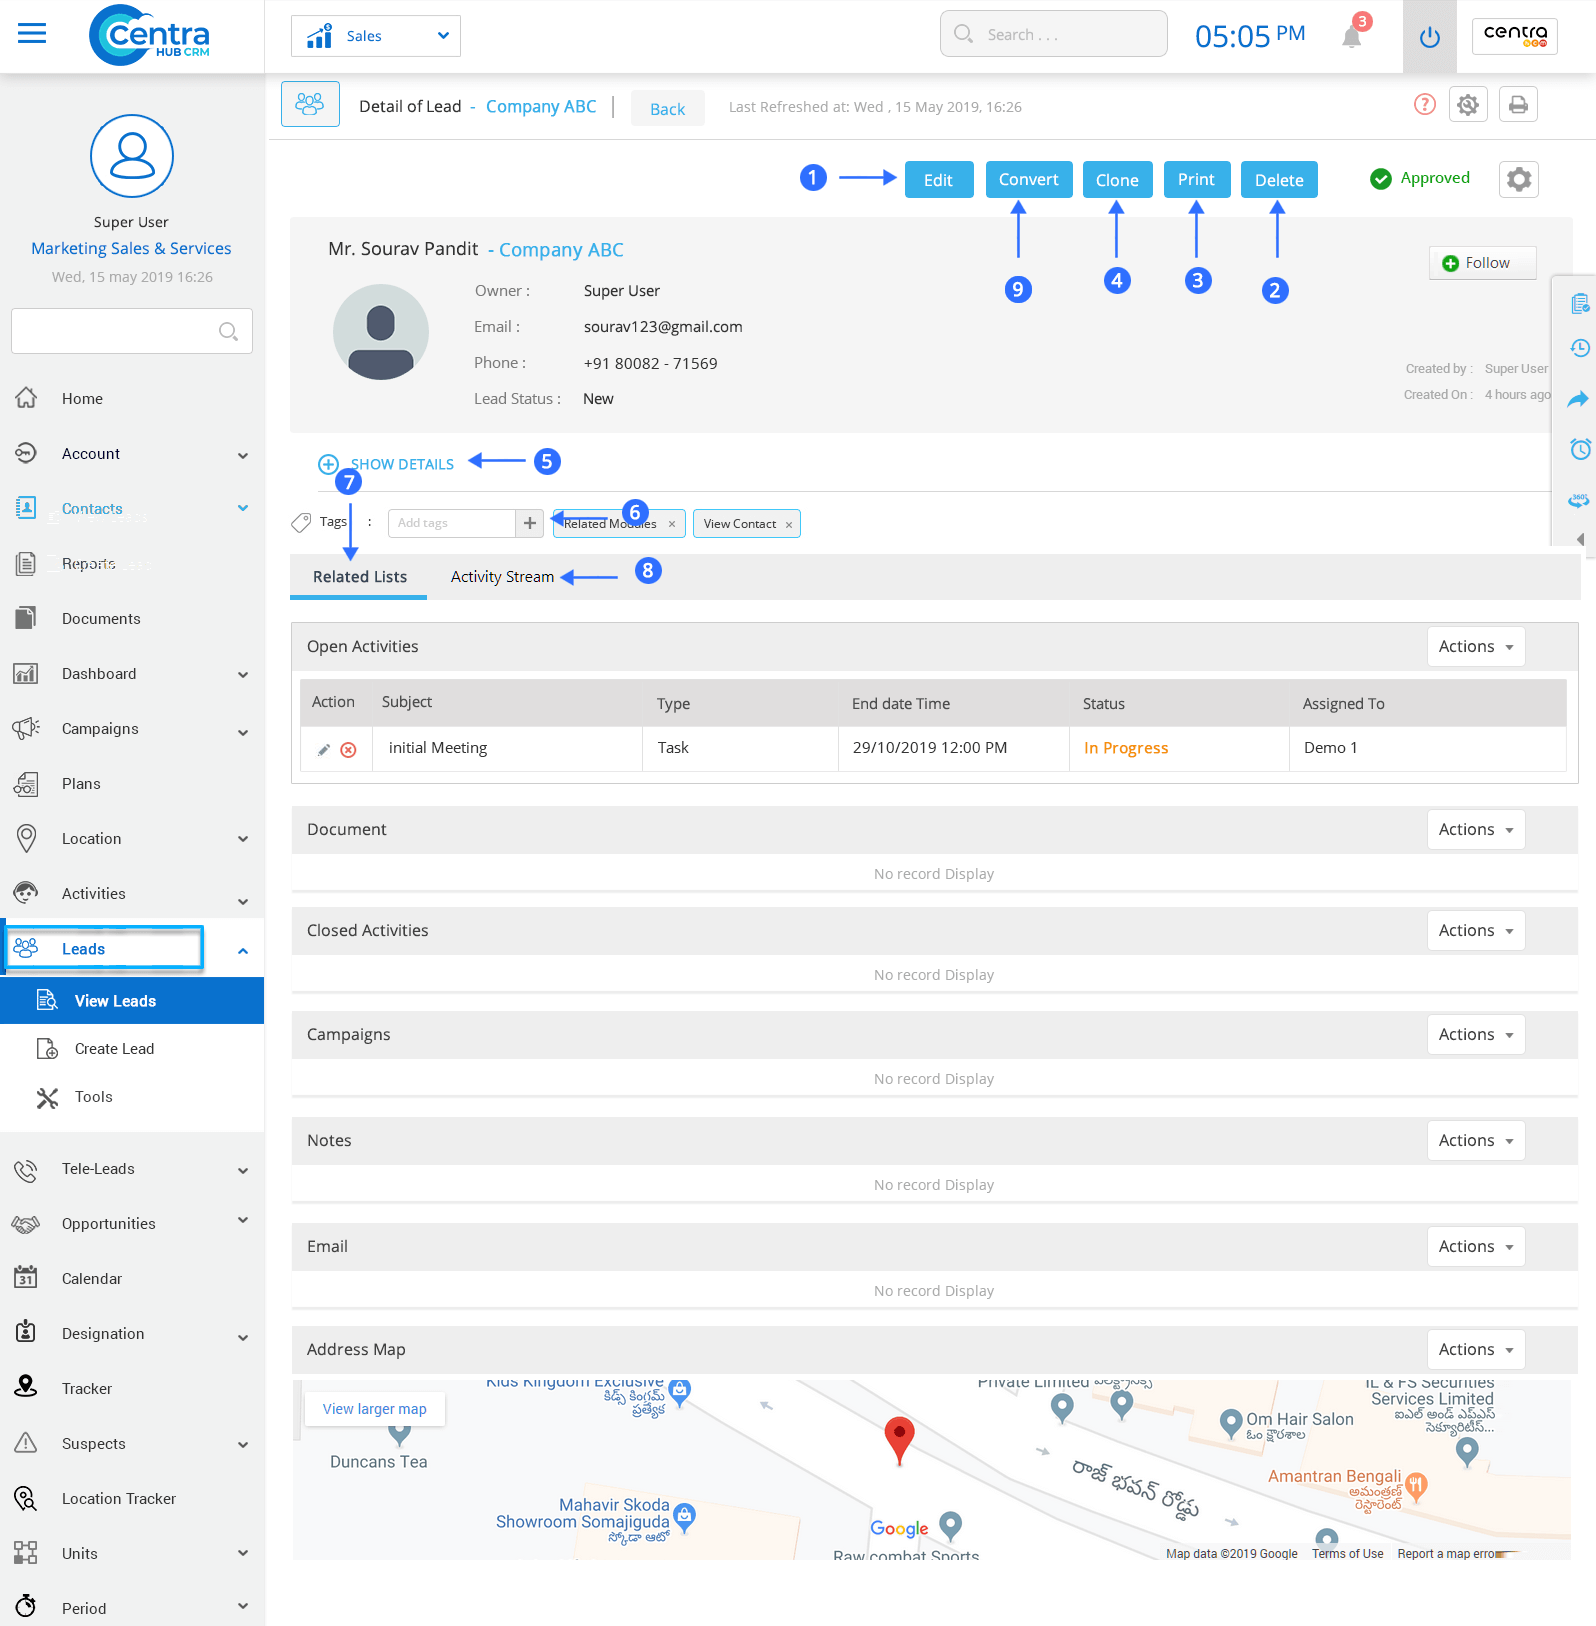Click the plus button to add tag
1596x1626 pixels.
pyautogui.click(x=530, y=523)
